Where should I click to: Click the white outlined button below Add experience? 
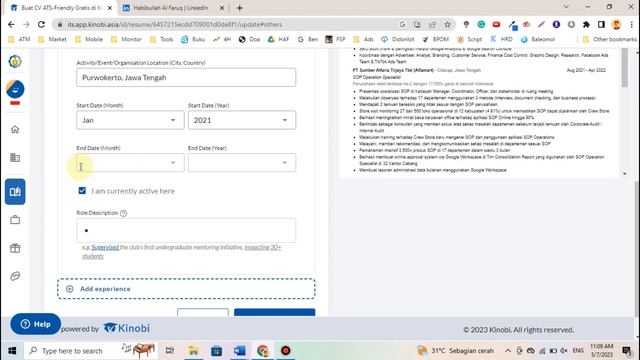(203, 313)
